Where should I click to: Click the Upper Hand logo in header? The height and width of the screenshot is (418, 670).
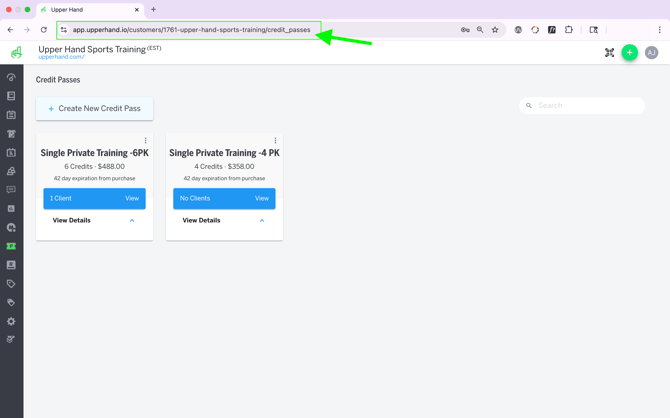click(16, 53)
